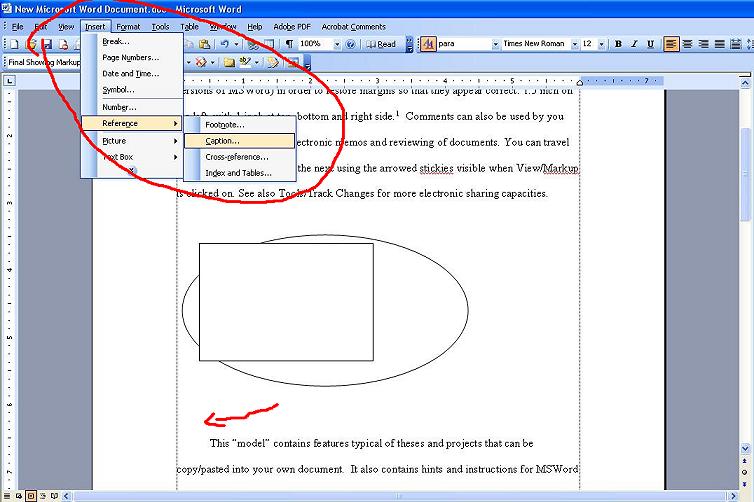Select Cross-reference in the submenu
The width and height of the screenshot is (754, 502).
click(237, 157)
